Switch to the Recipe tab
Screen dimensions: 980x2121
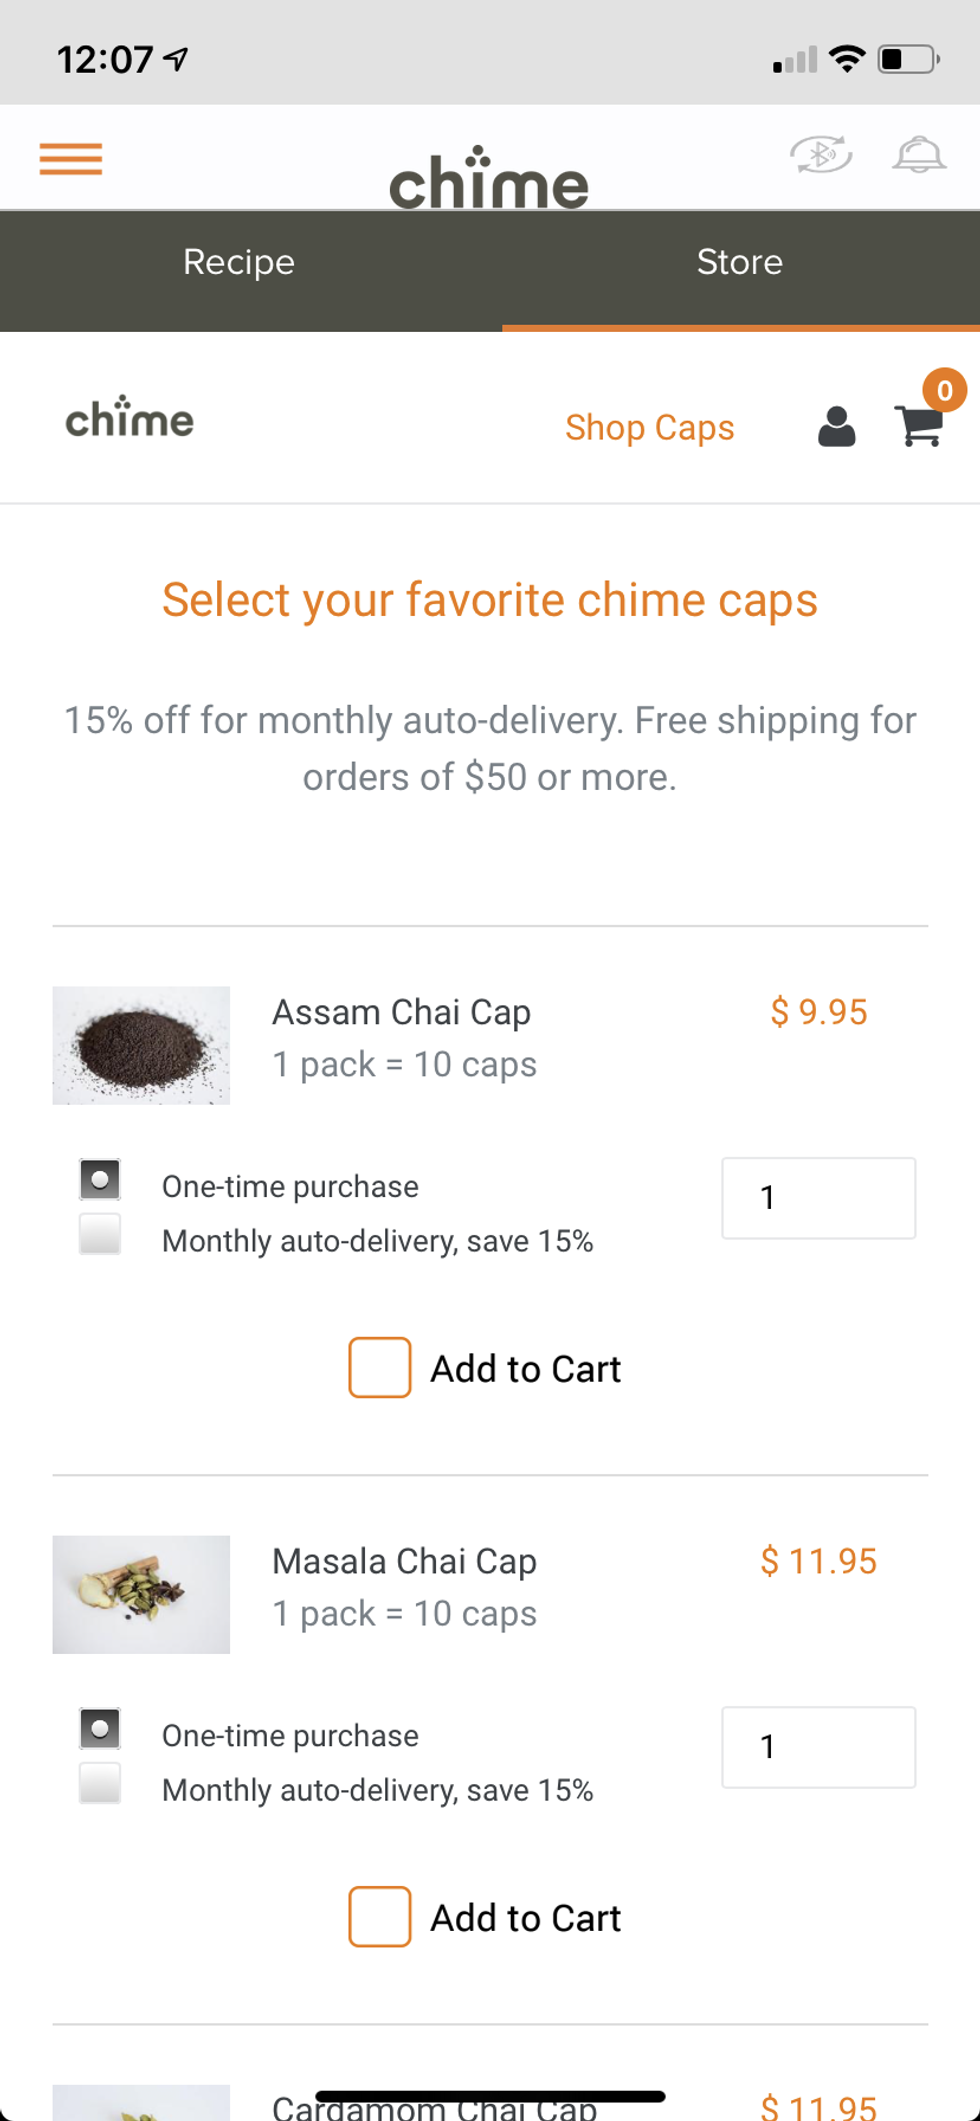pos(239,262)
